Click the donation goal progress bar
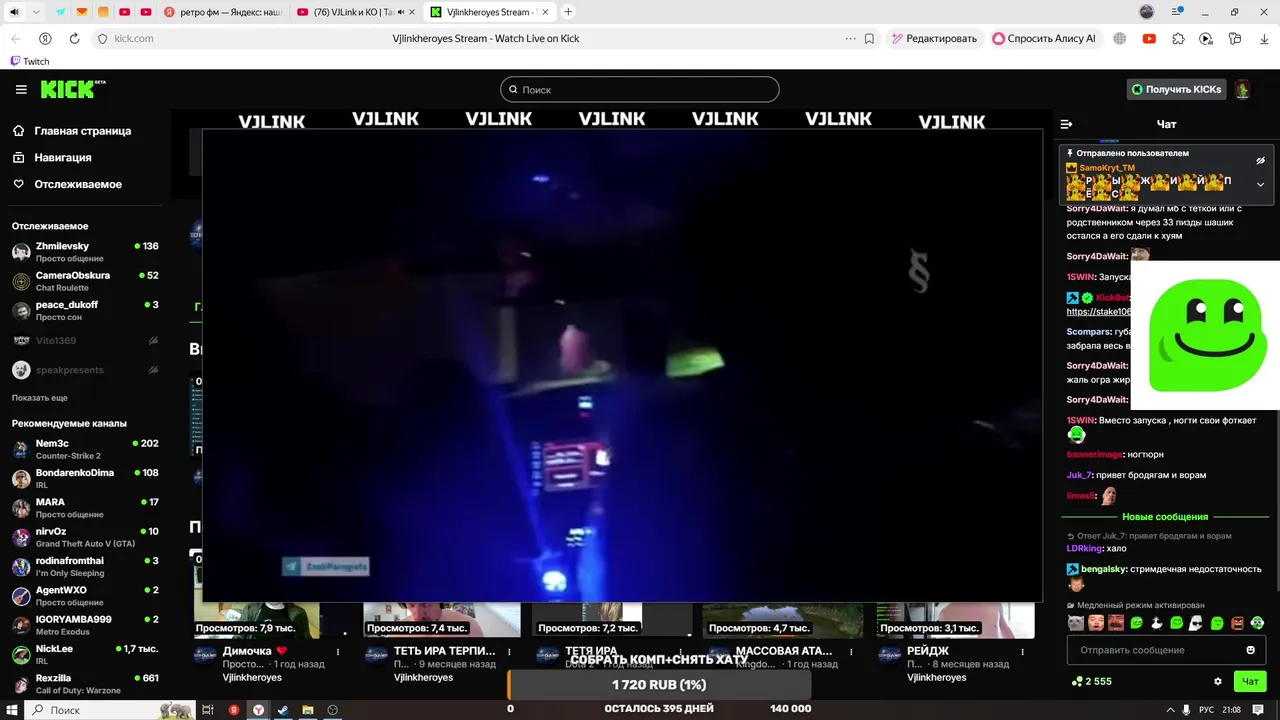Viewport: 1280px width, 720px height. pyautogui.click(x=659, y=685)
